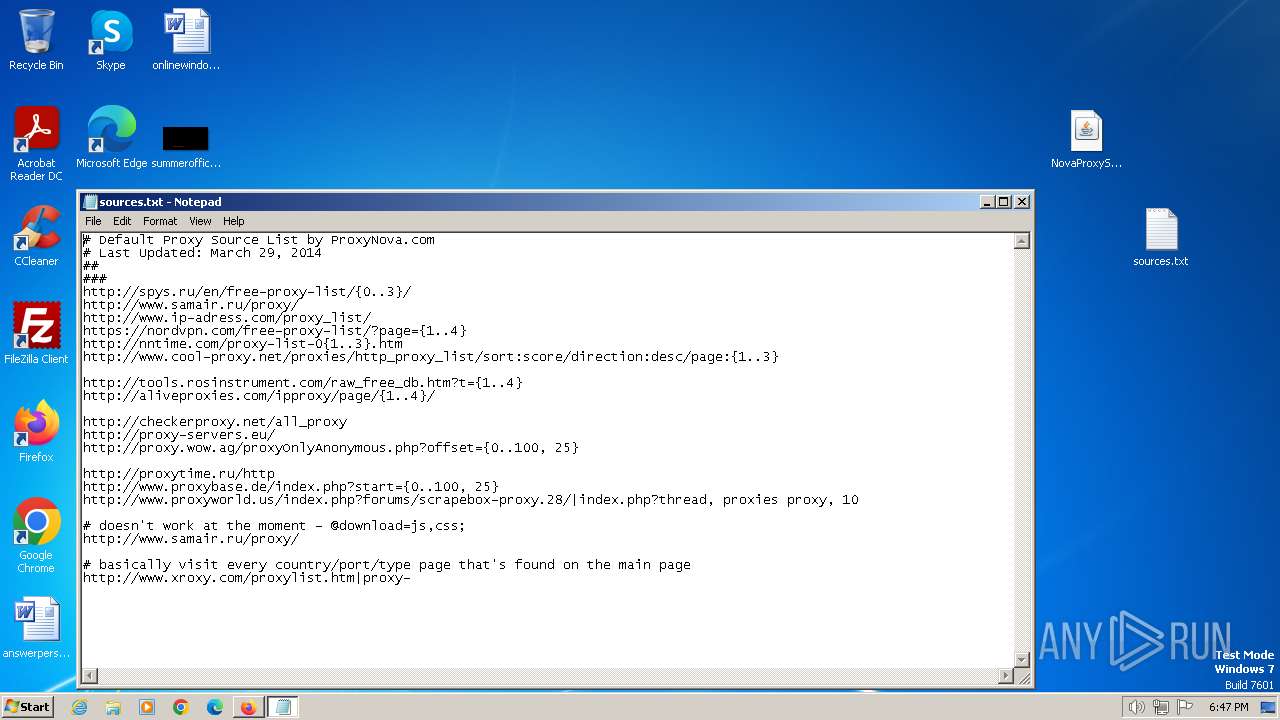The height and width of the screenshot is (720, 1280).
Task: Open CCleaner desktop shortcut
Action: (36, 236)
